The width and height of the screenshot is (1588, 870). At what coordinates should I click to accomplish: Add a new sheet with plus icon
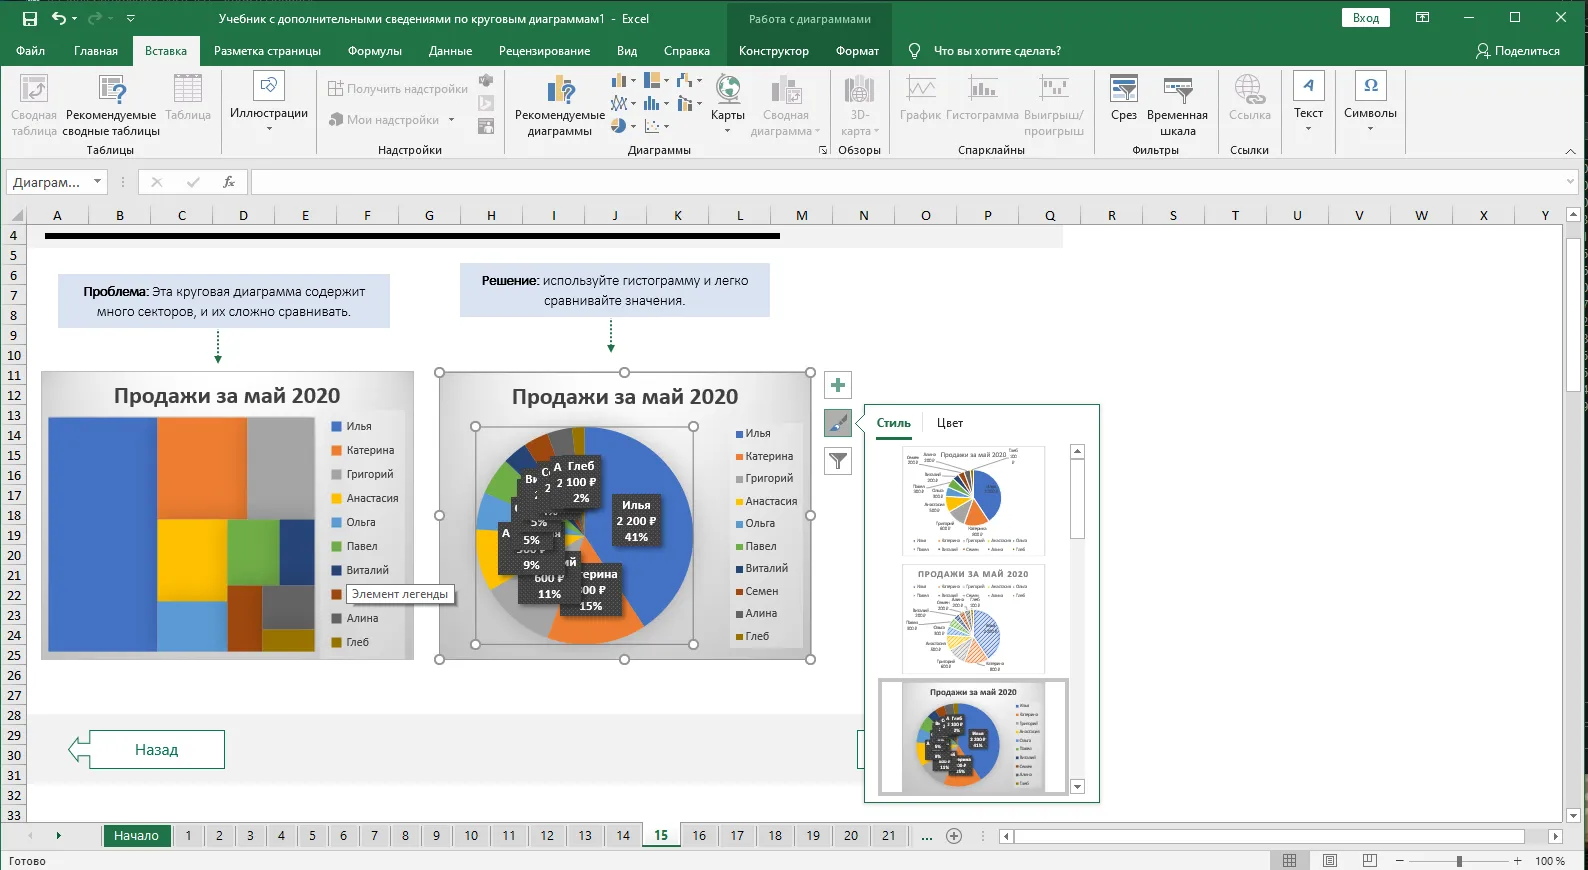pos(954,836)
